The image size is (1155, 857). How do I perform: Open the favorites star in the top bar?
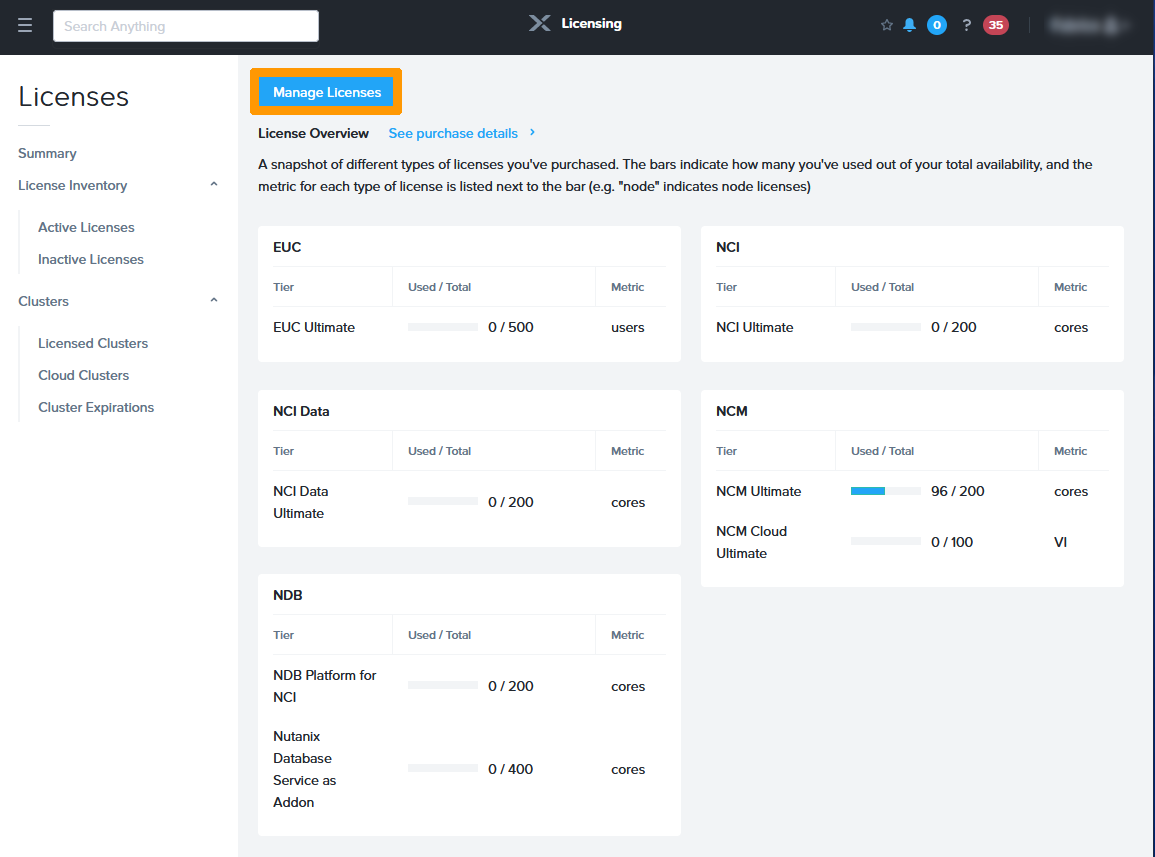click(887, 25)
